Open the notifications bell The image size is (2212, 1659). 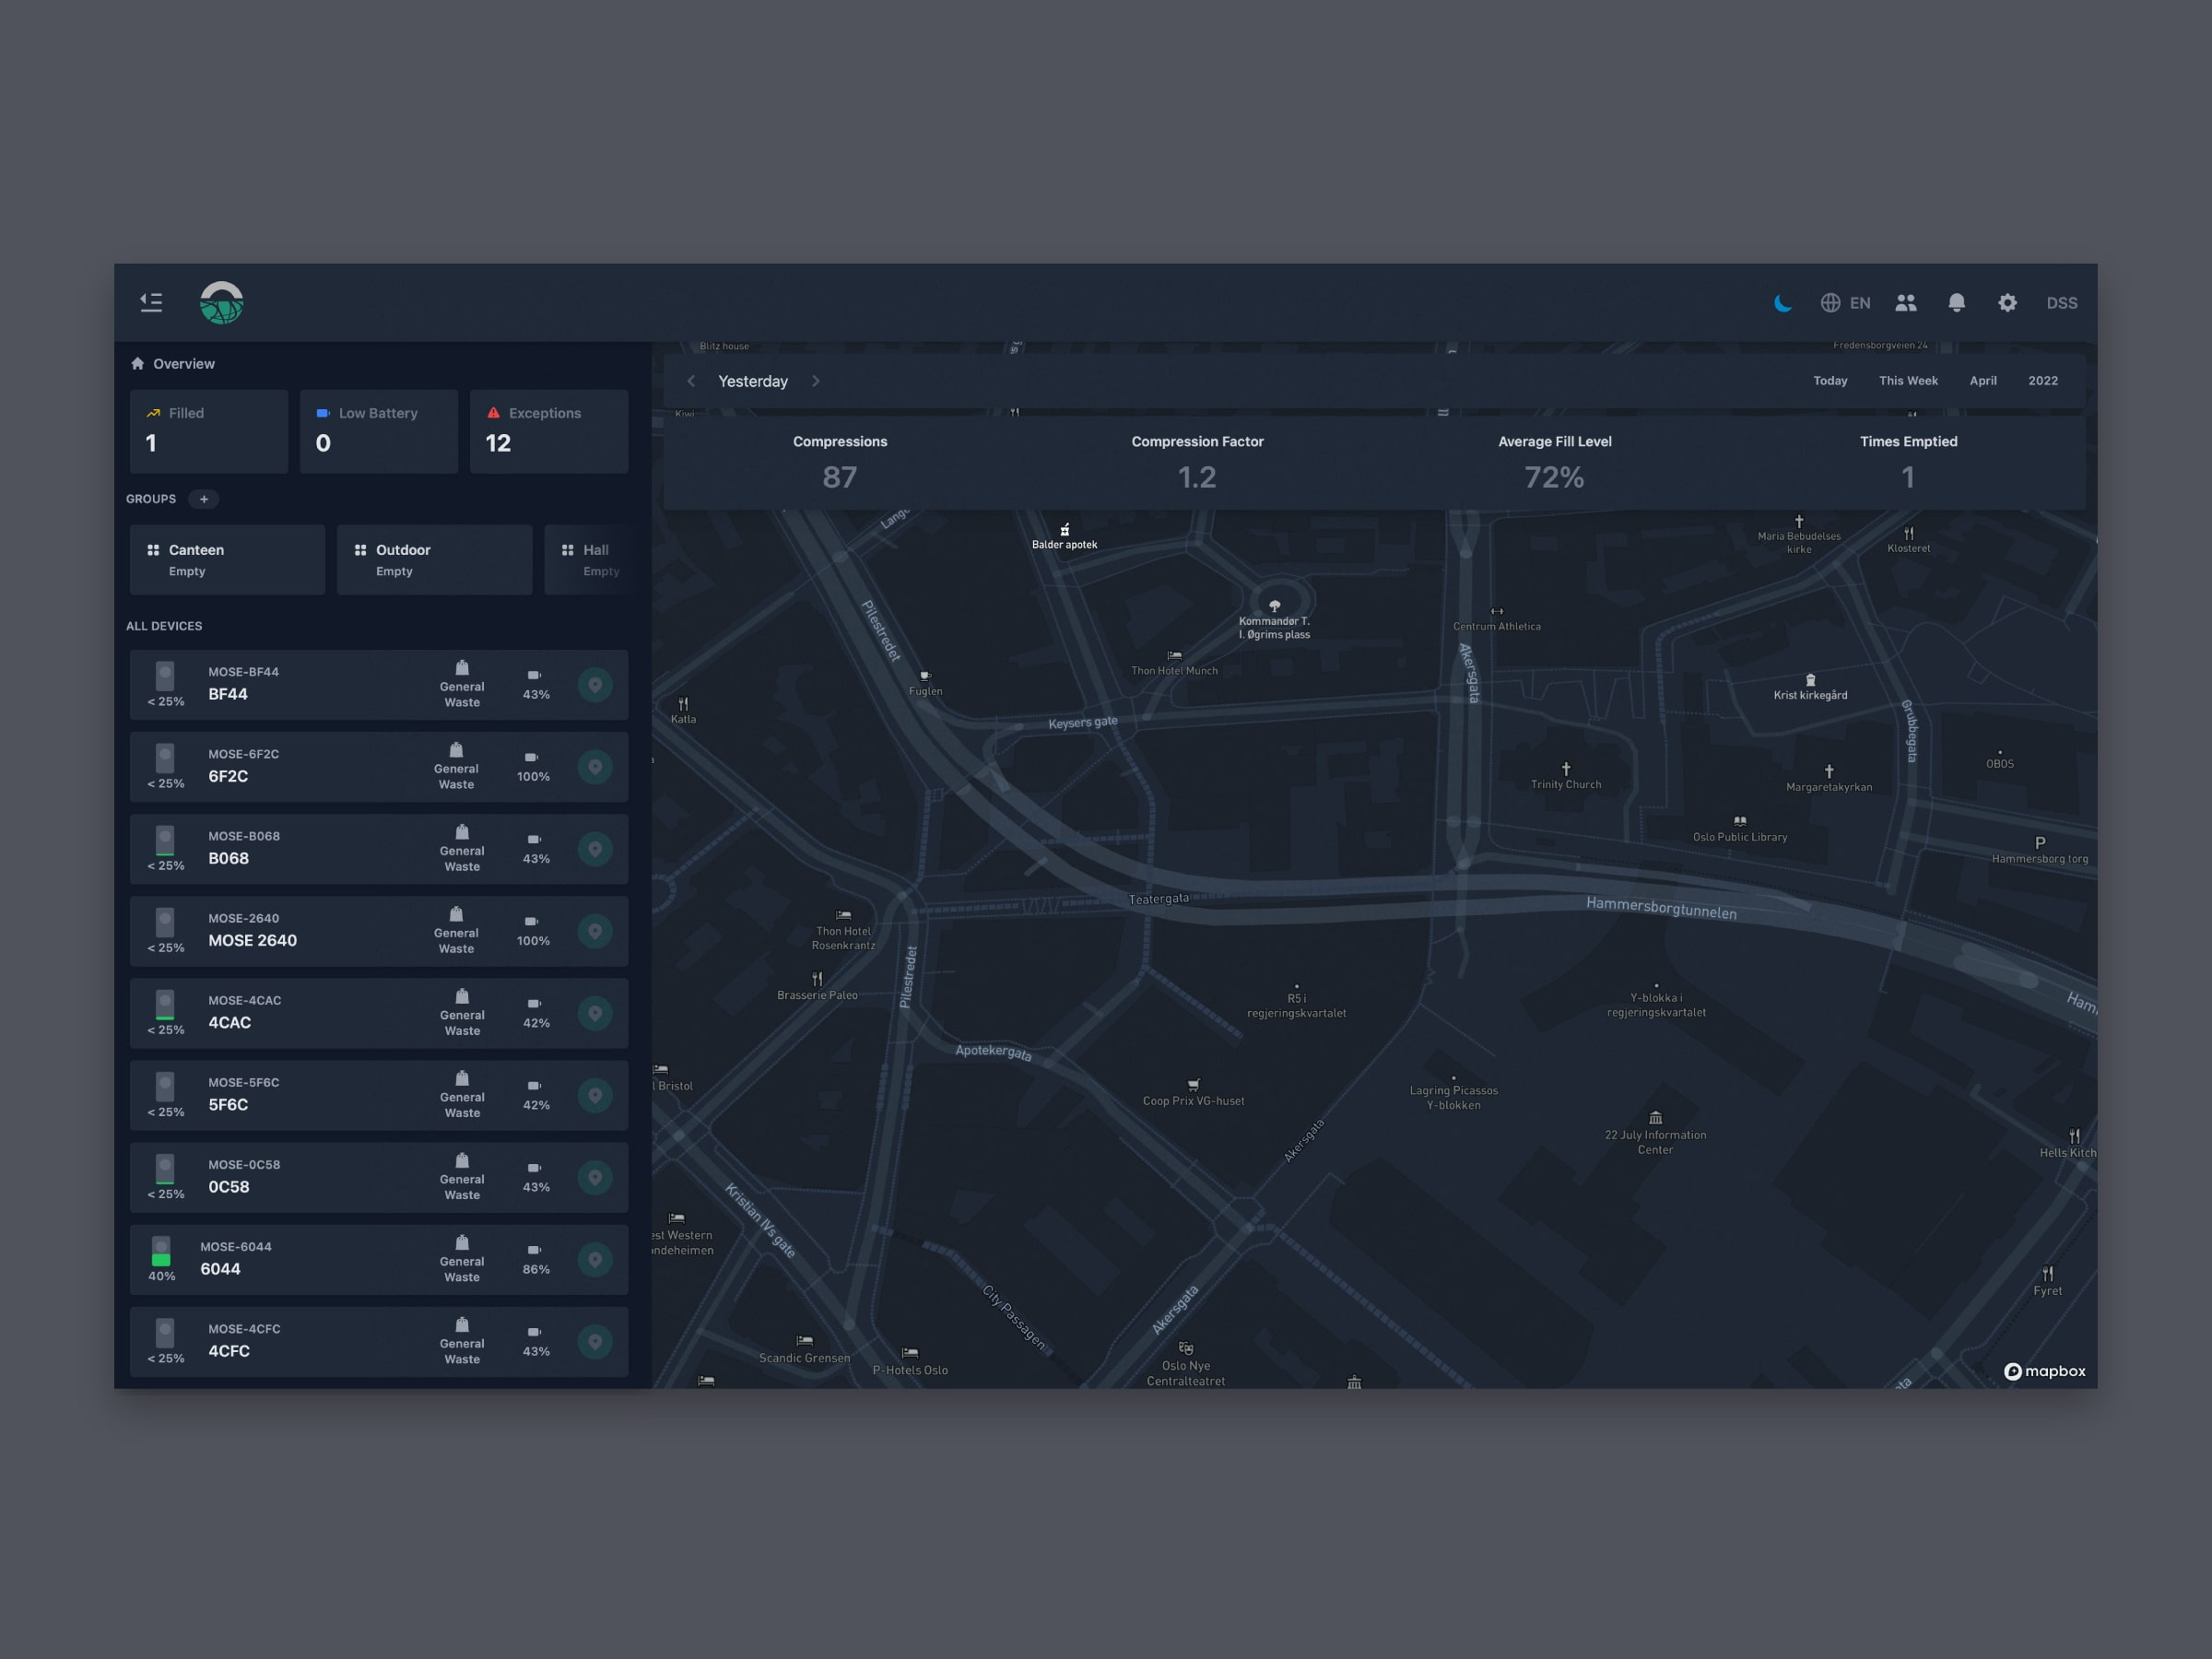click(1956, 303)
